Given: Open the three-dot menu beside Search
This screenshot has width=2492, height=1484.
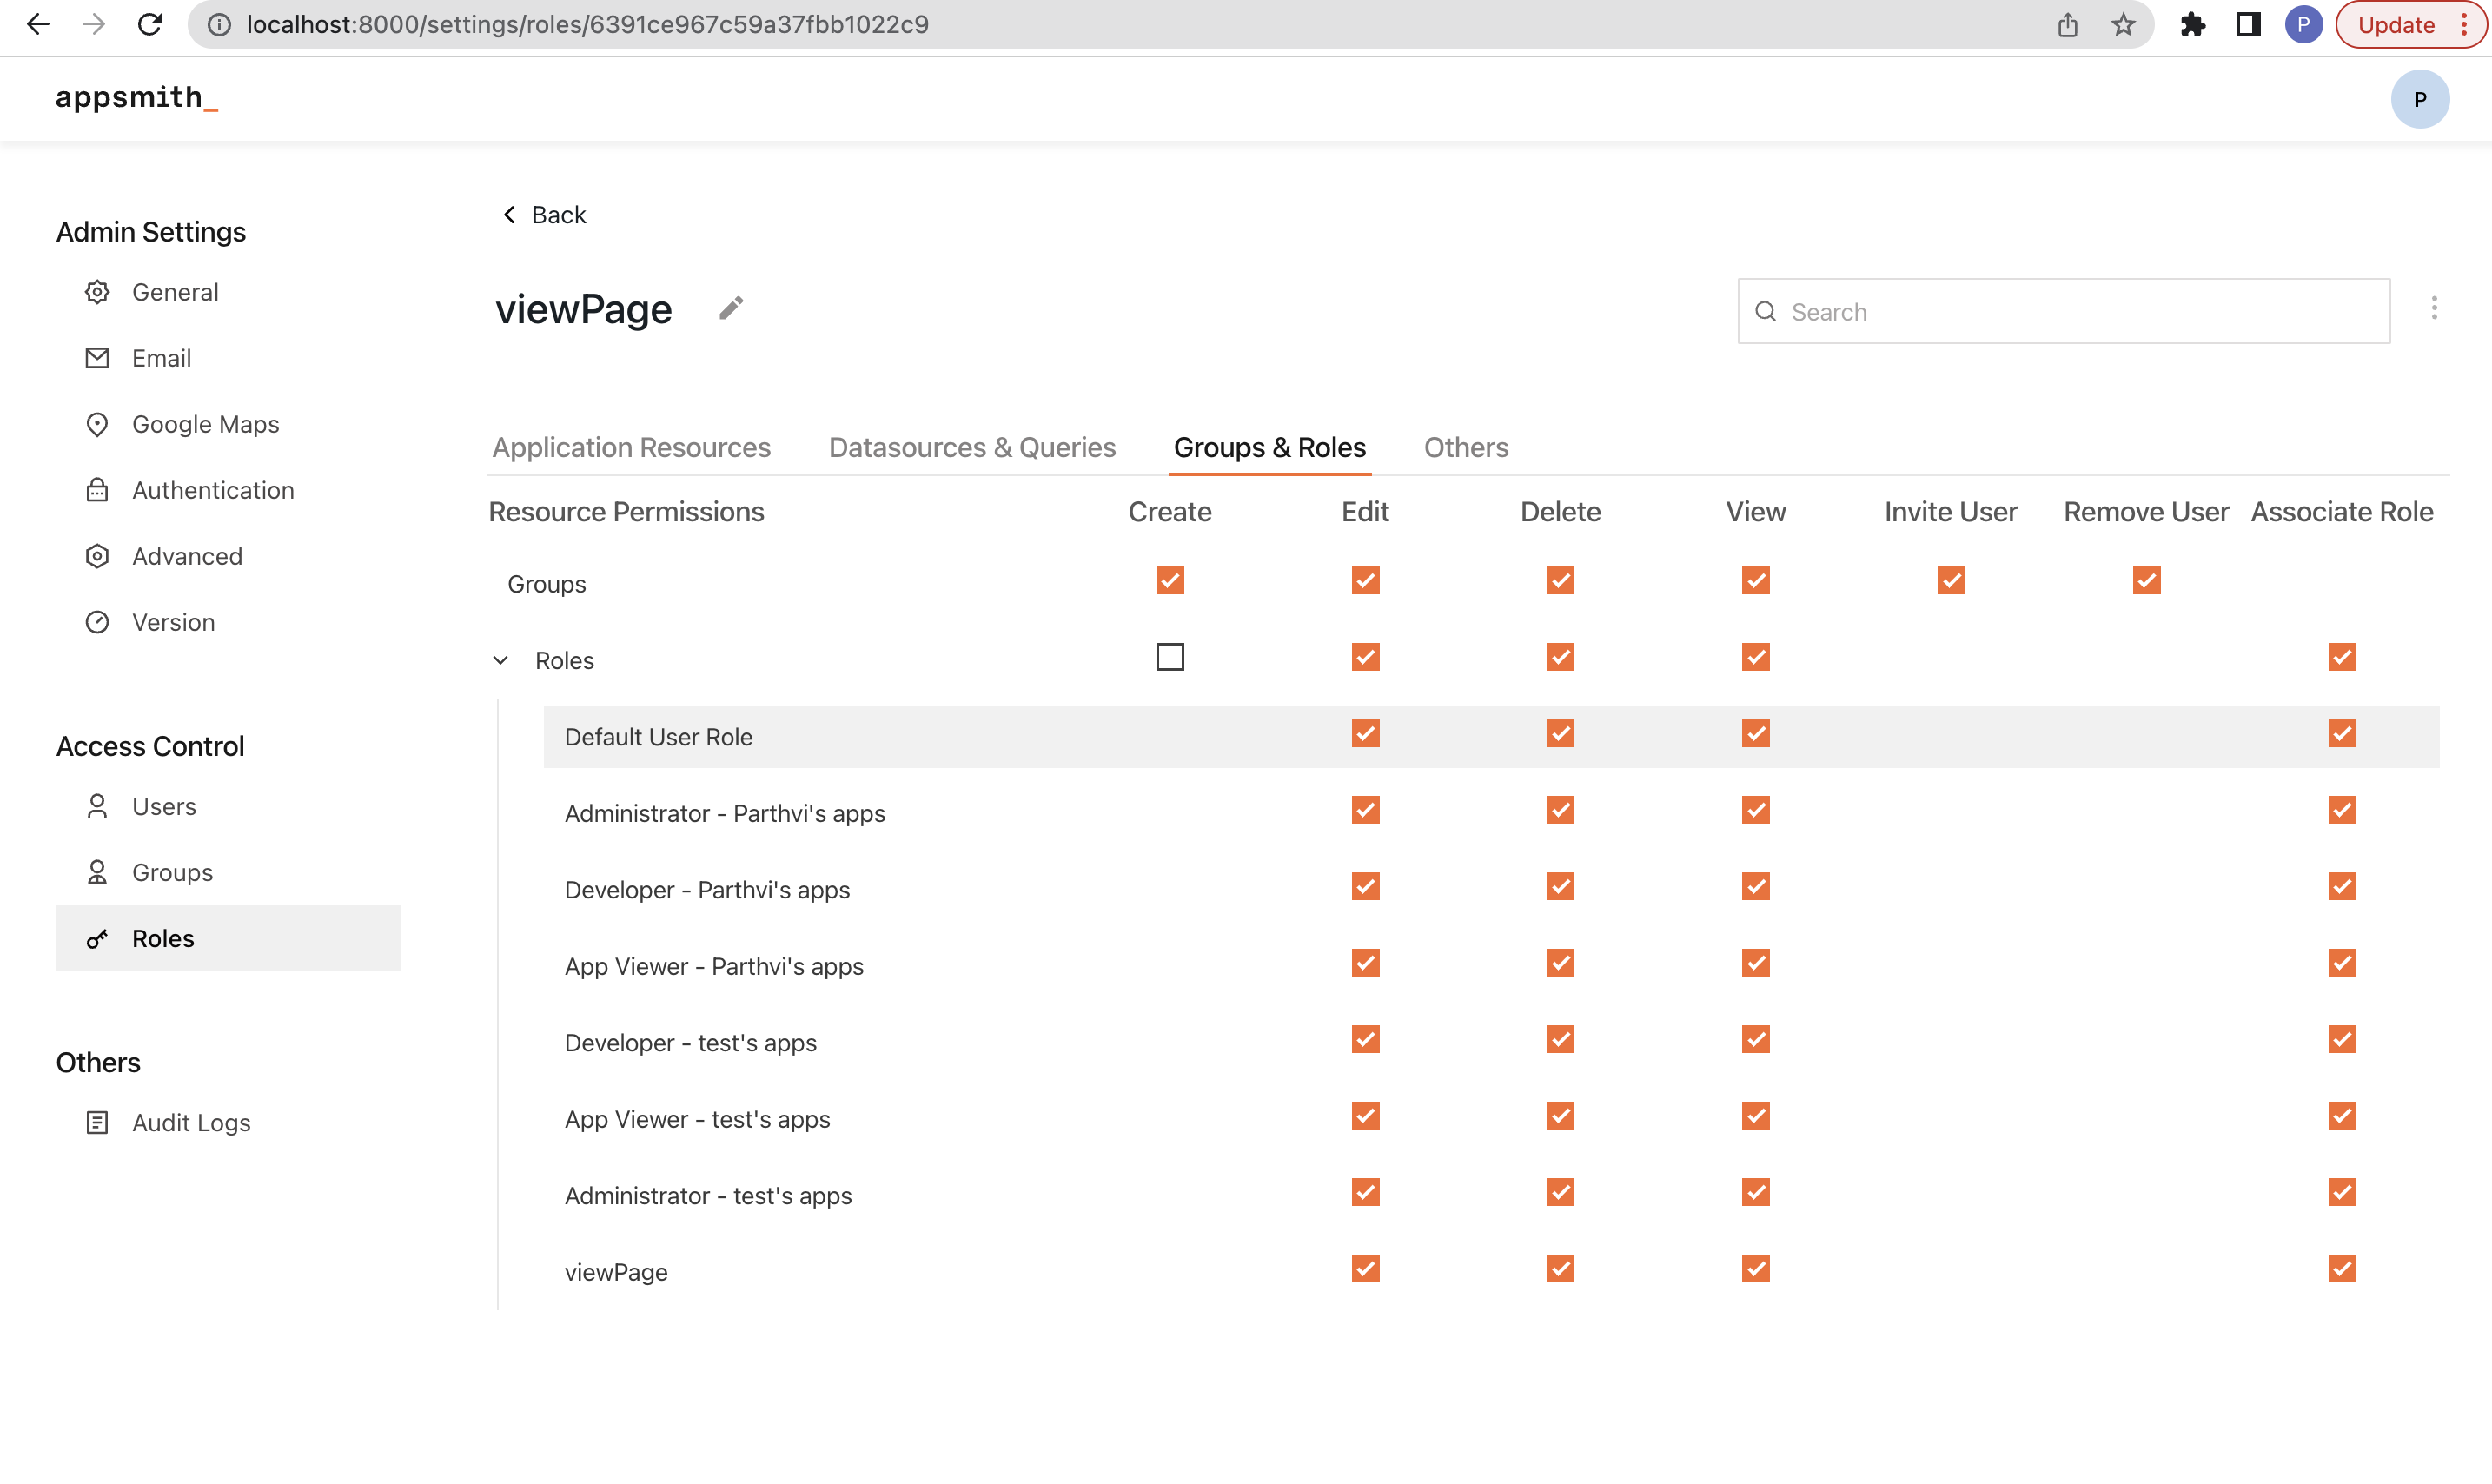Looking at the screenshot, I should coord(2434,308).
